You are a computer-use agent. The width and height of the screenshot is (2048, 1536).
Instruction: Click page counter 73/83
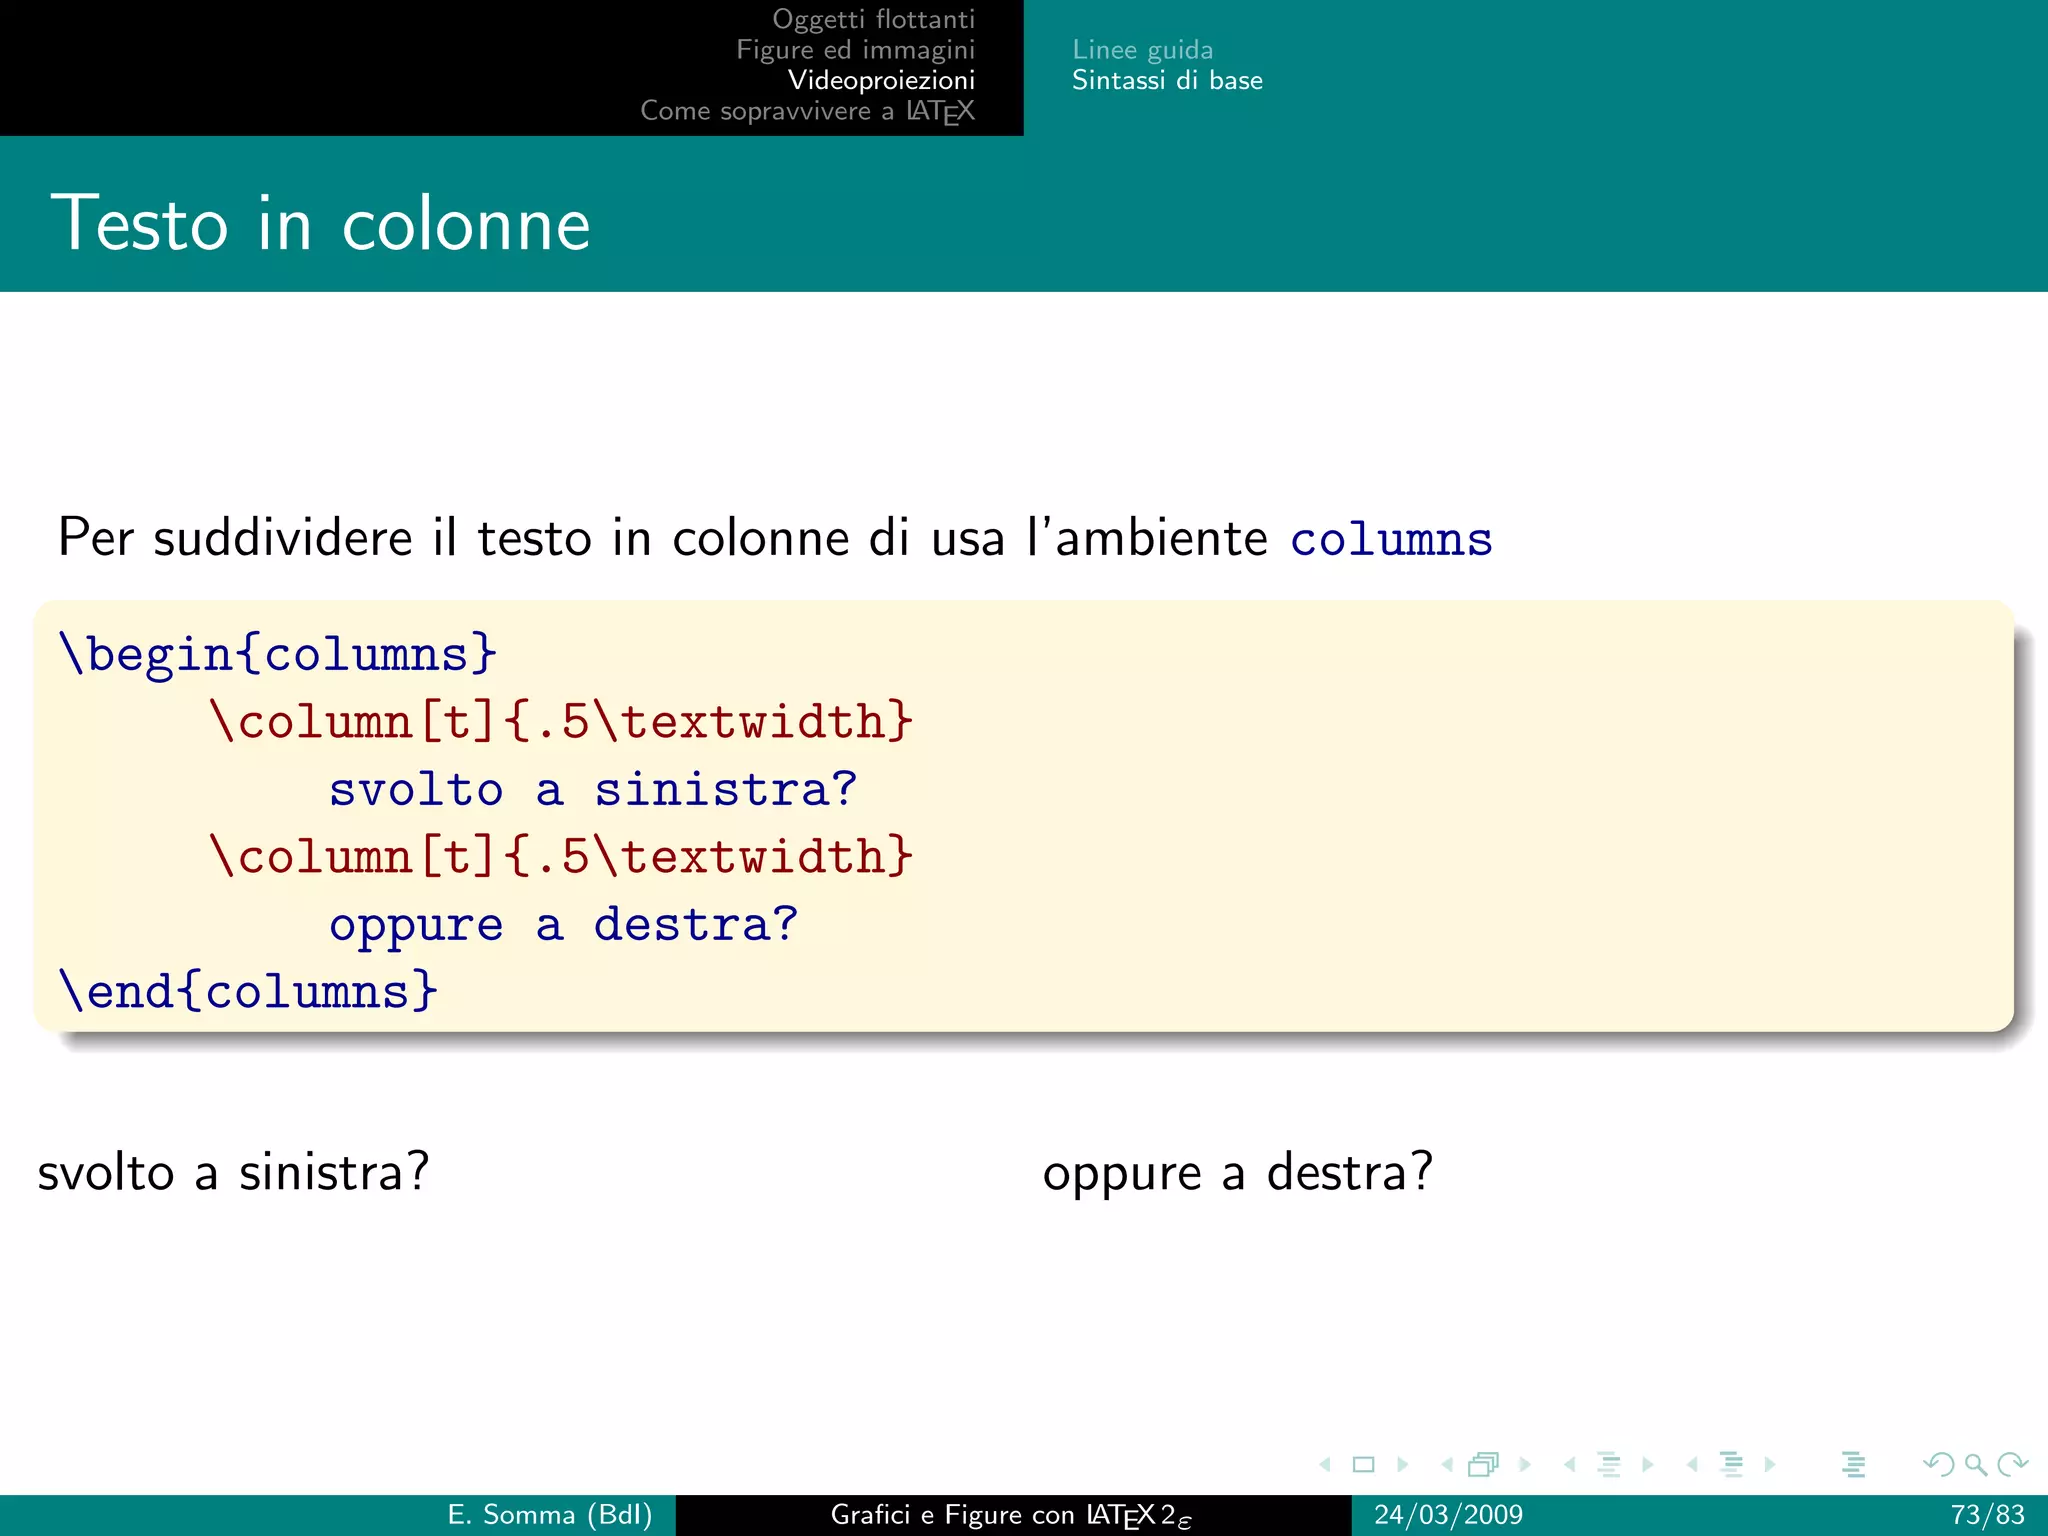click(1987, 1515)
